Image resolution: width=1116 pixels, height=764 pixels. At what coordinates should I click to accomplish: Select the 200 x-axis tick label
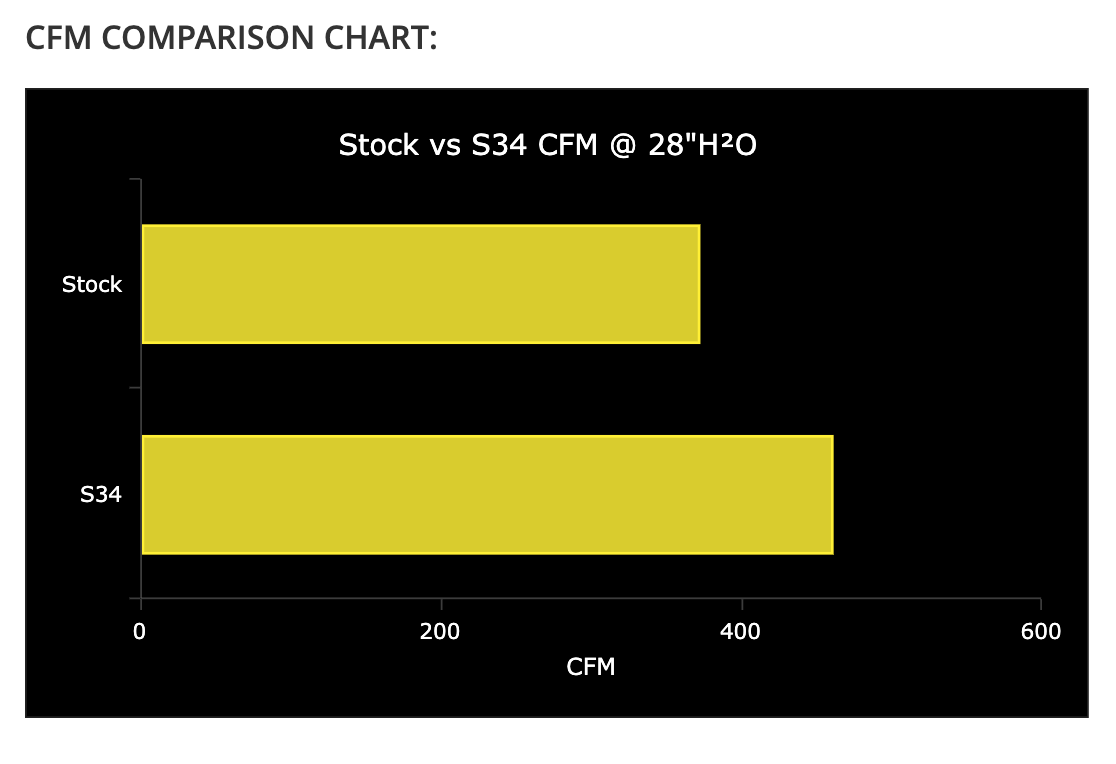440,632
